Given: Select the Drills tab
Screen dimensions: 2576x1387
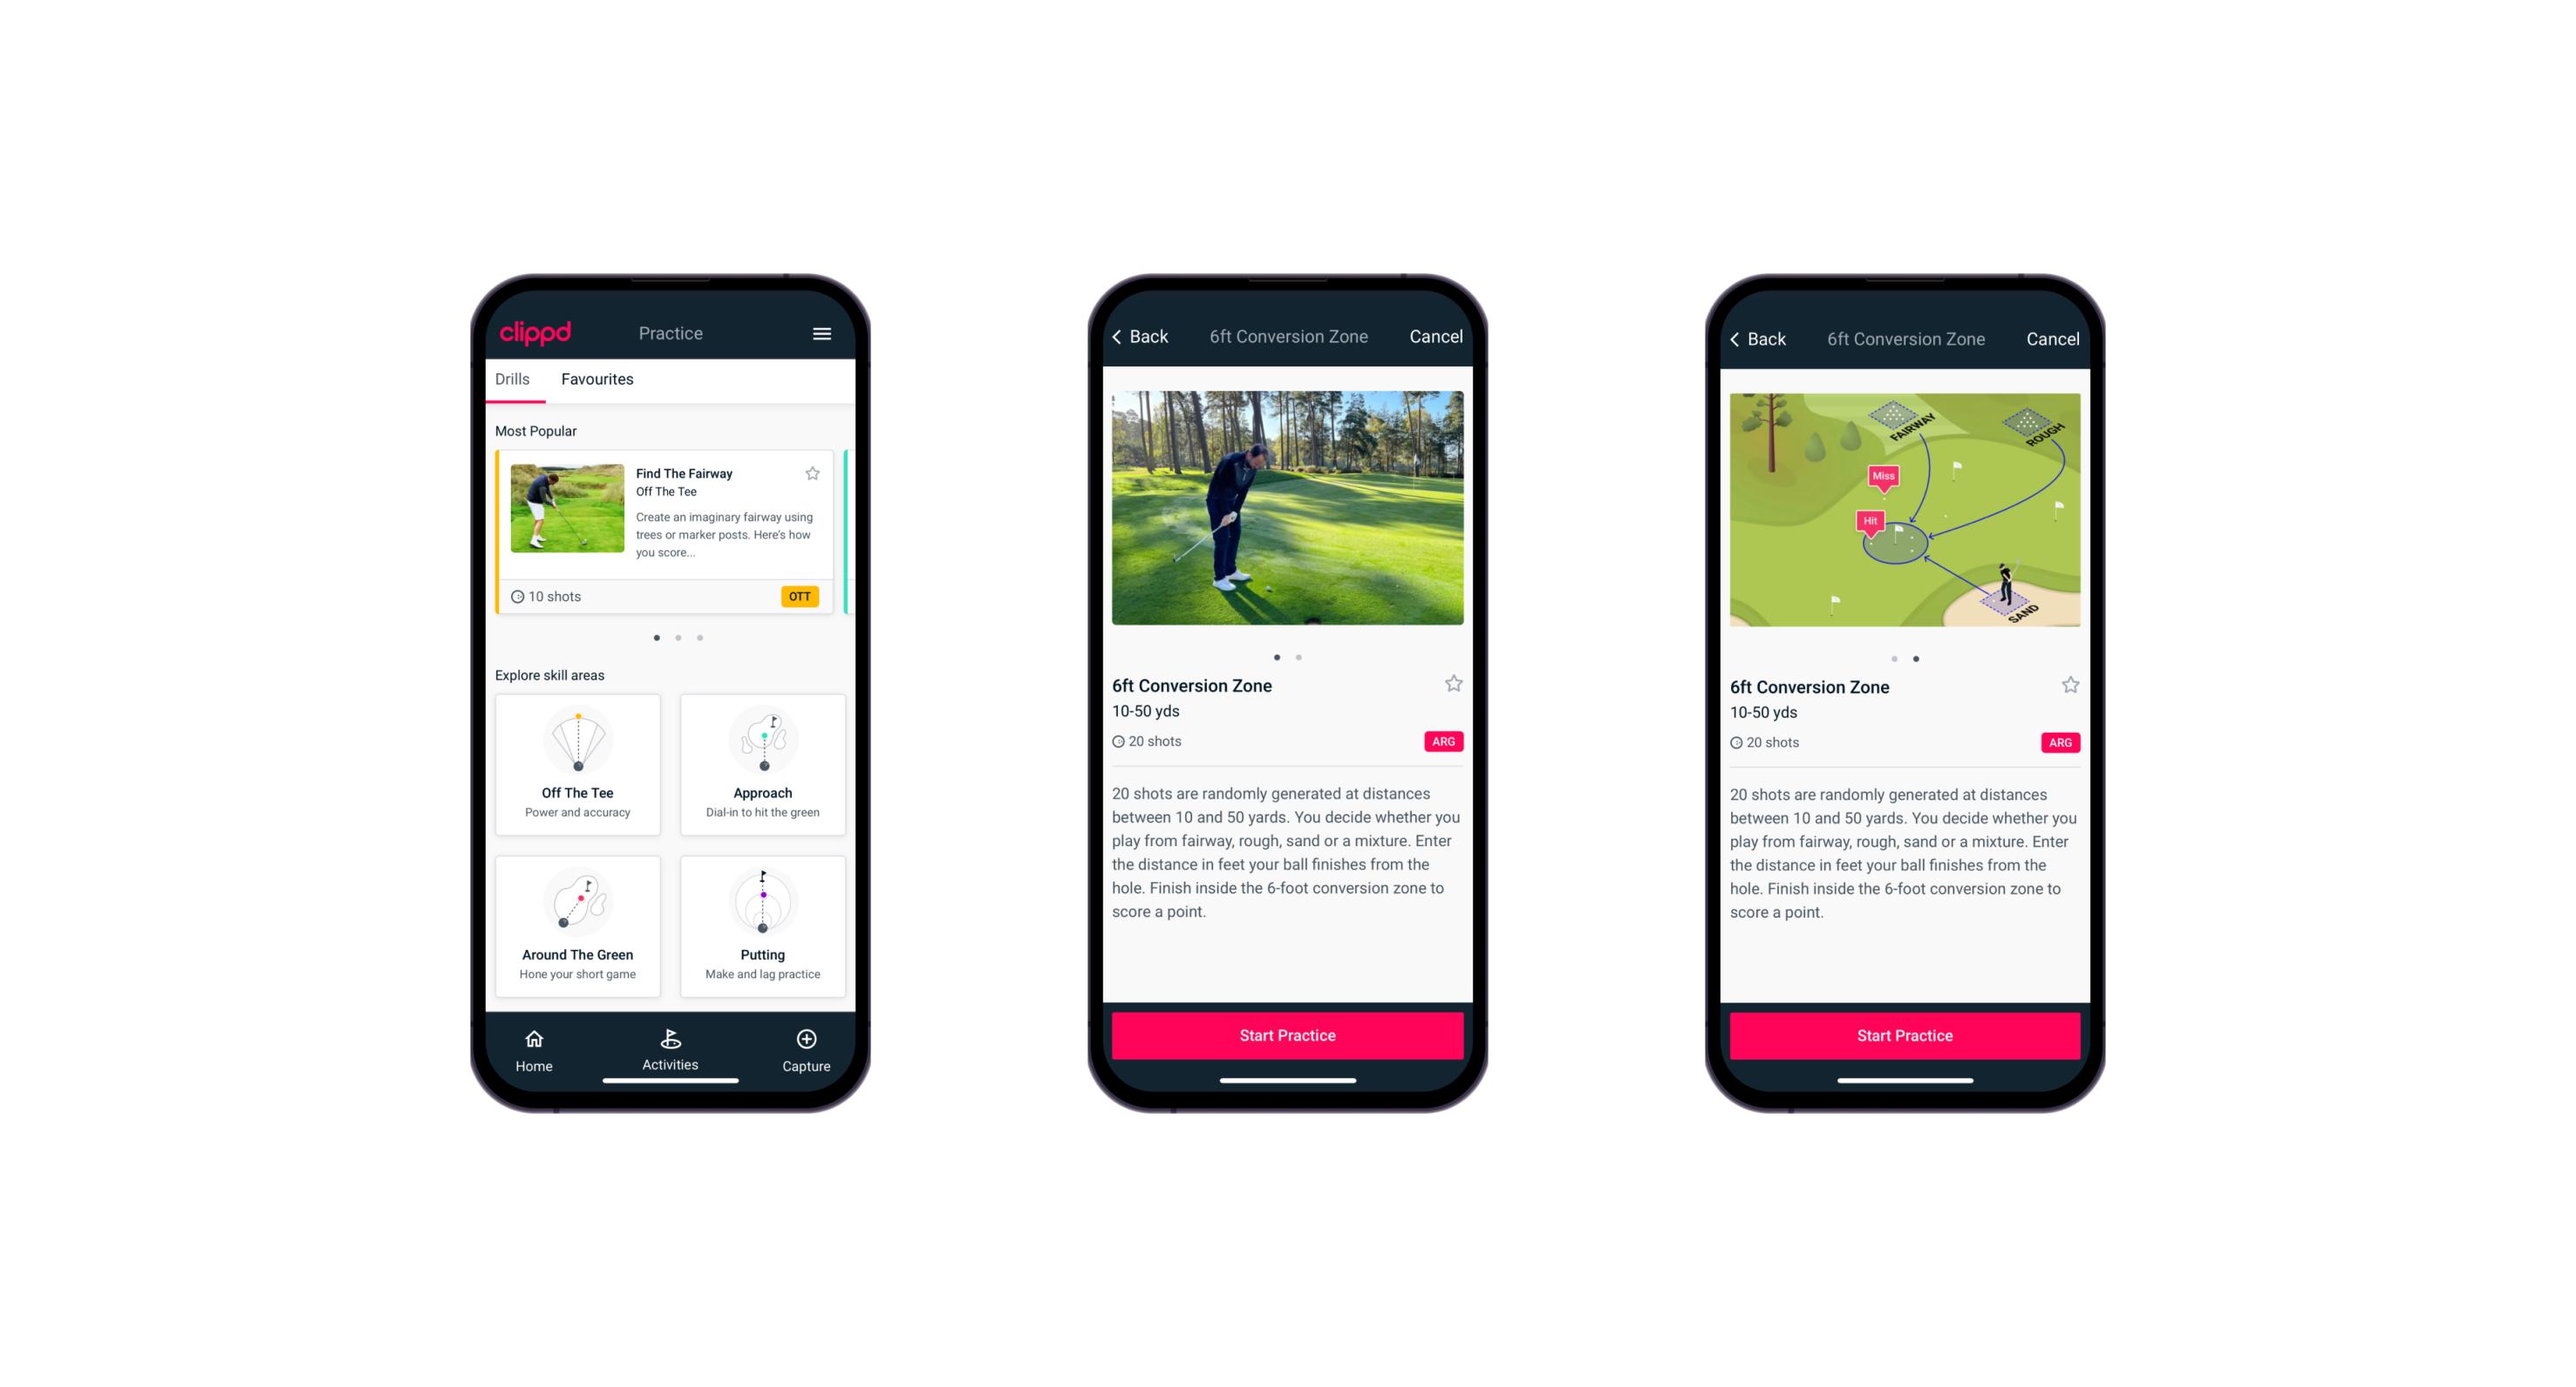Looking at the screenshot, I should [515, 379].
